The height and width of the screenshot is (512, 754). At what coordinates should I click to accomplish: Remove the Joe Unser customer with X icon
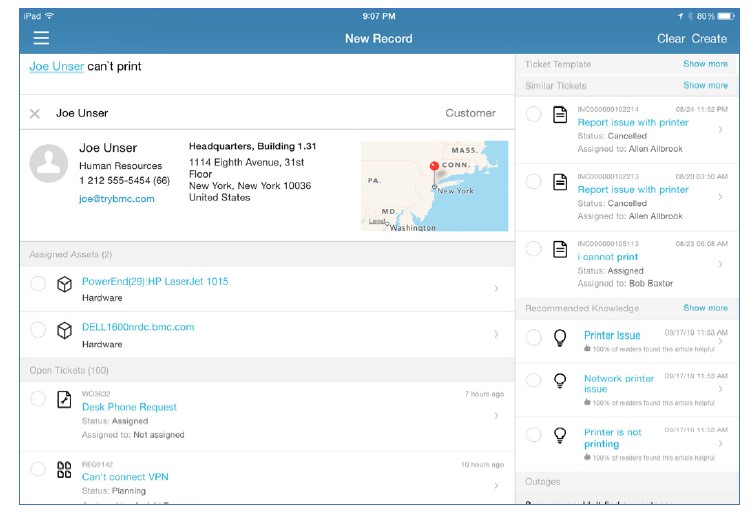[35, 114]
